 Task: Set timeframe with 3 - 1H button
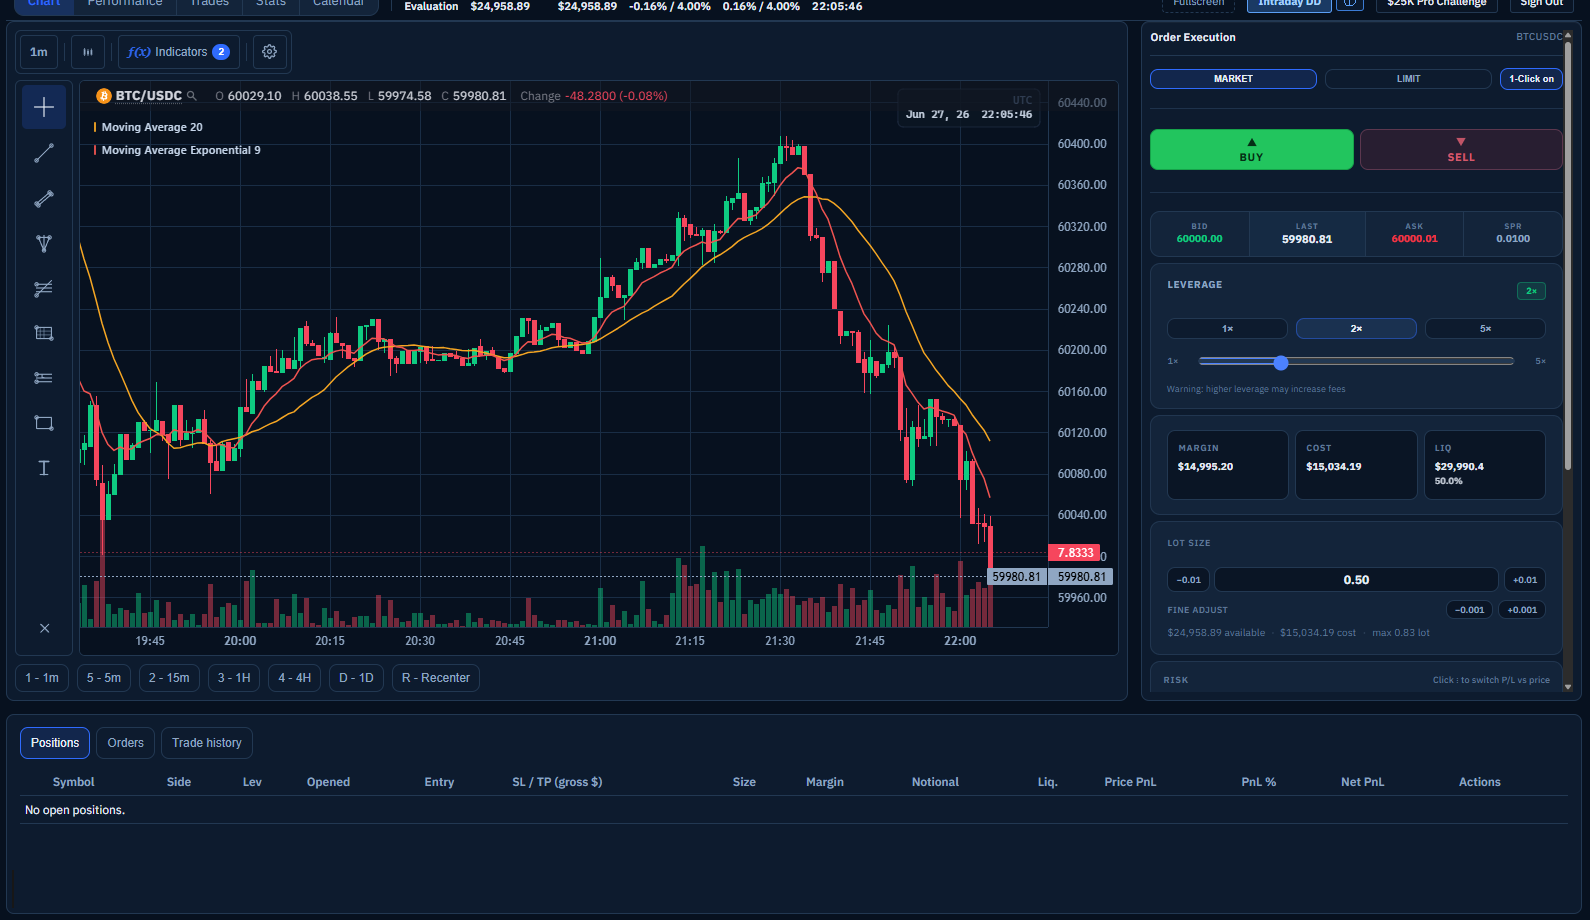tap(234, 678)
